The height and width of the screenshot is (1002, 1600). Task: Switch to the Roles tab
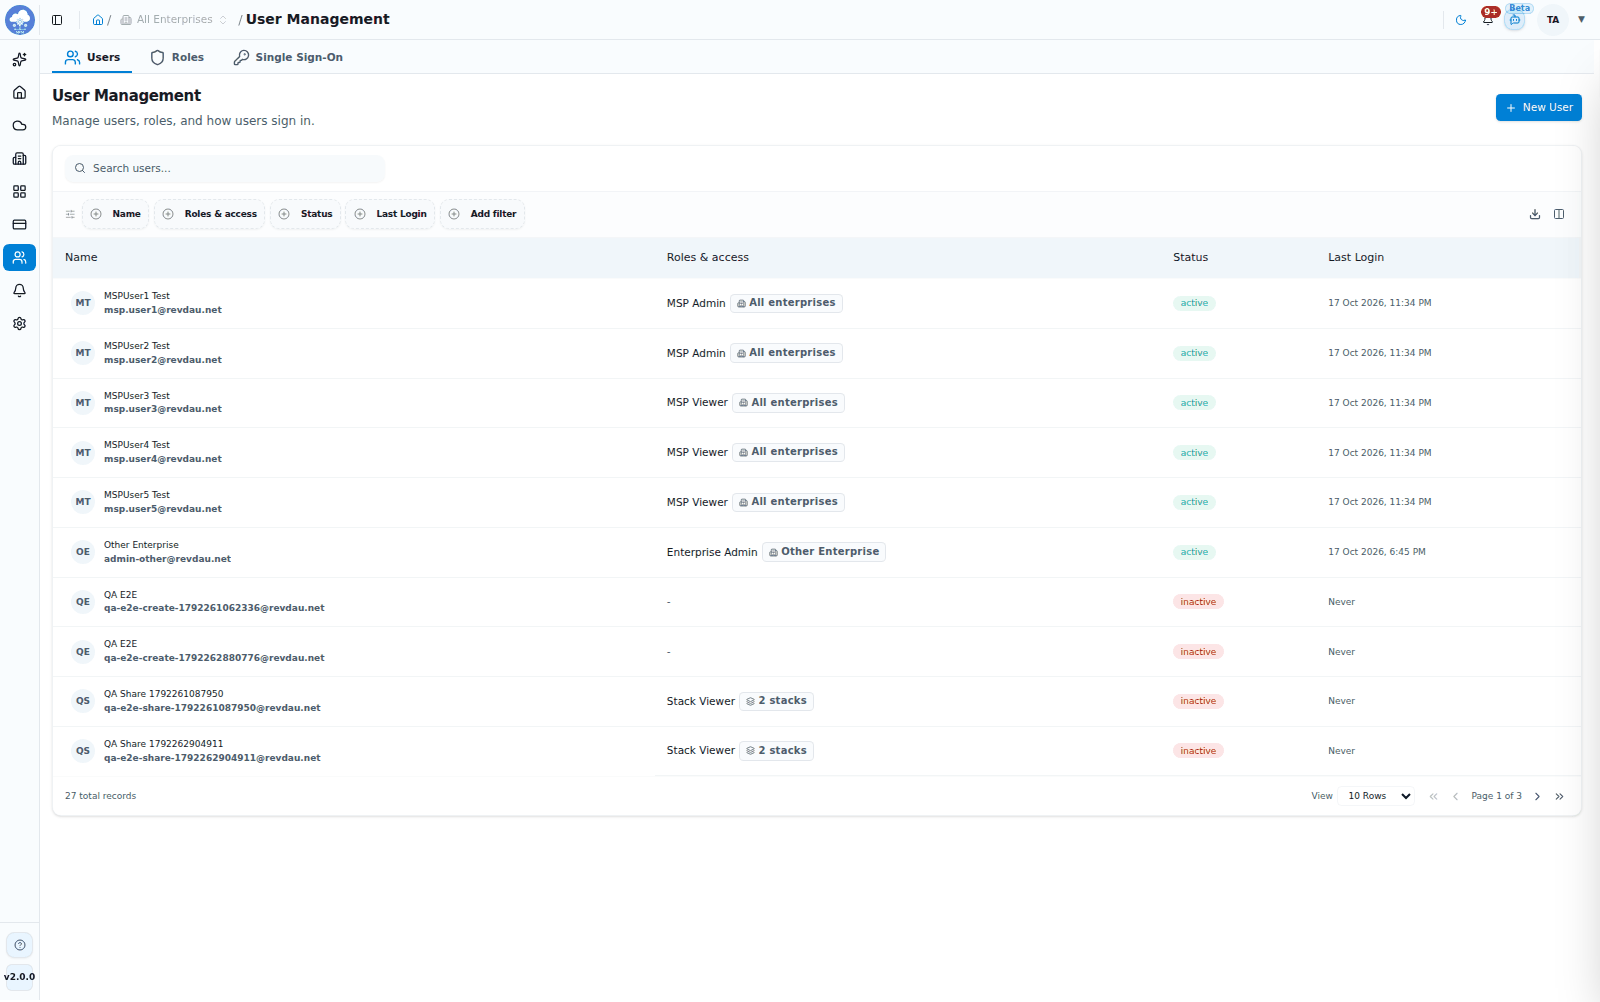(177, 57)
